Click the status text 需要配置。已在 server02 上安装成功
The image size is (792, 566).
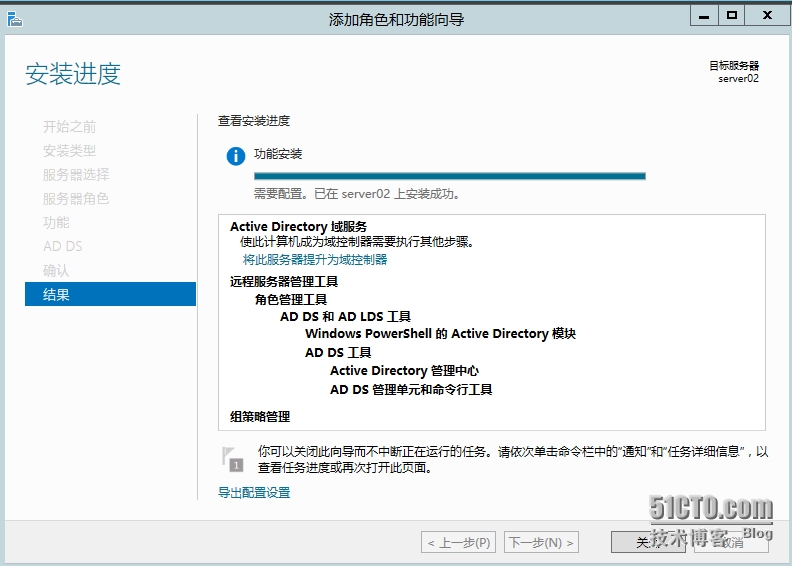[x=357, y=194]
